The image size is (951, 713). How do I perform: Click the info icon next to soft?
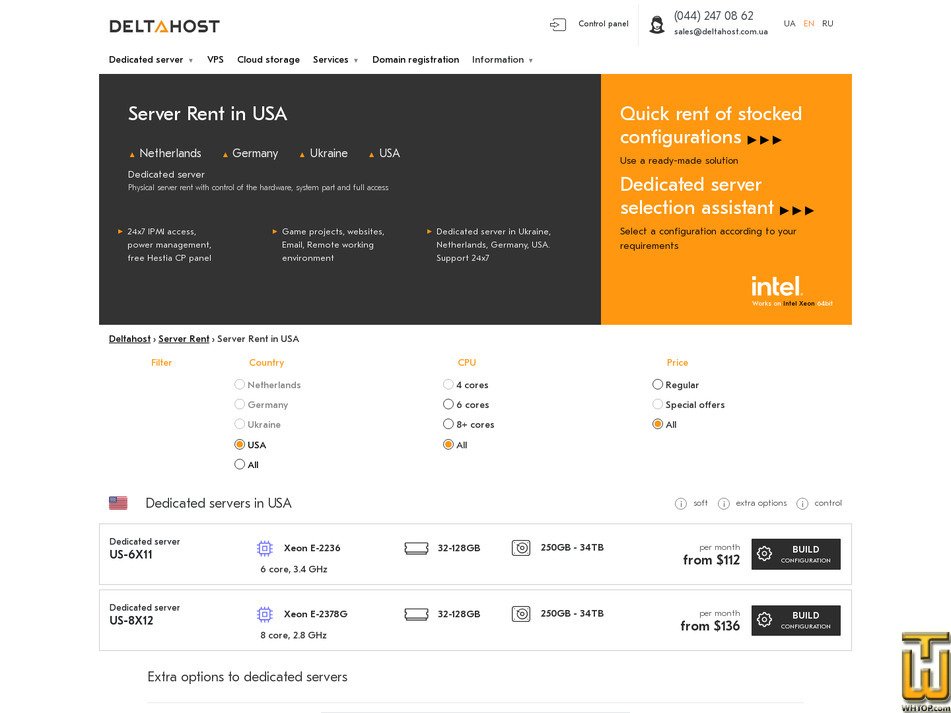pyautogui.click(x=680, y=504)
